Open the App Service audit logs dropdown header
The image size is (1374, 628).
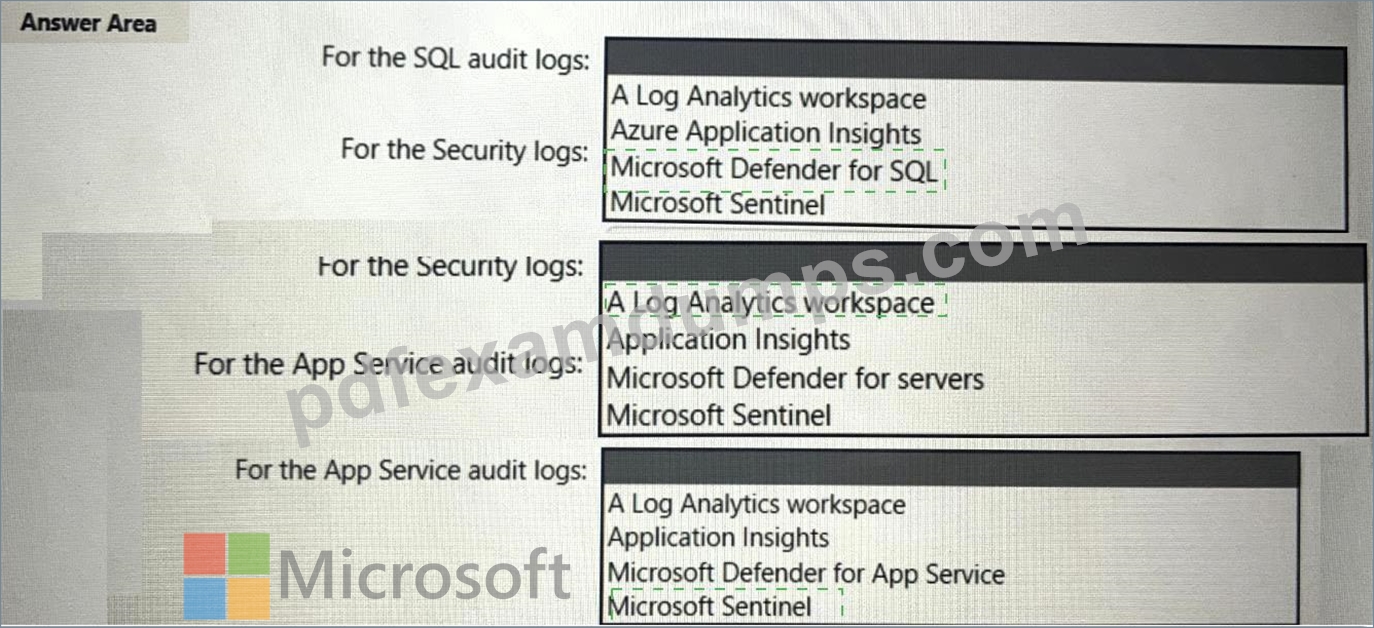tap(951, 470)
